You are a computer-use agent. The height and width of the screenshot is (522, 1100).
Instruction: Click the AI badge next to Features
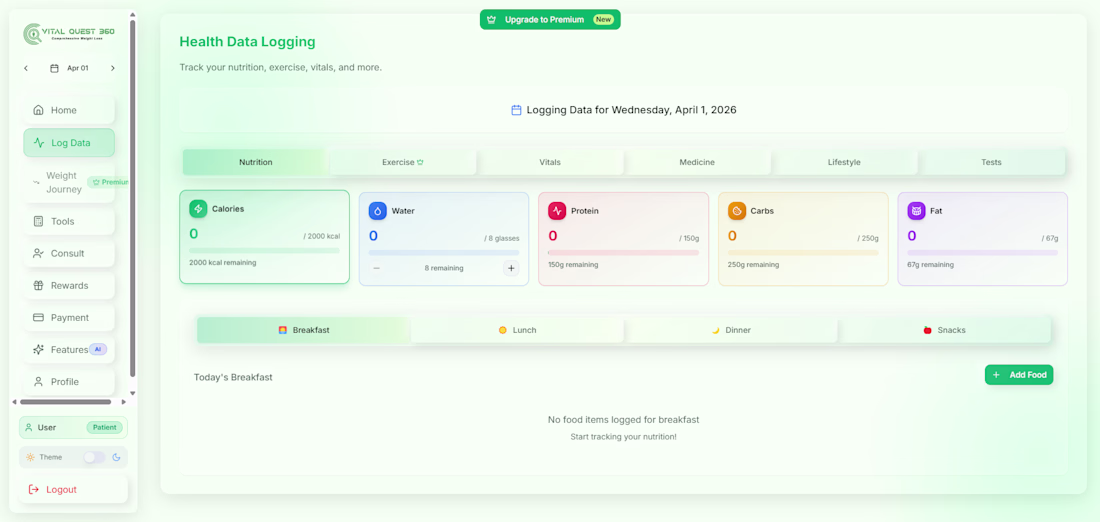[98, 349]
